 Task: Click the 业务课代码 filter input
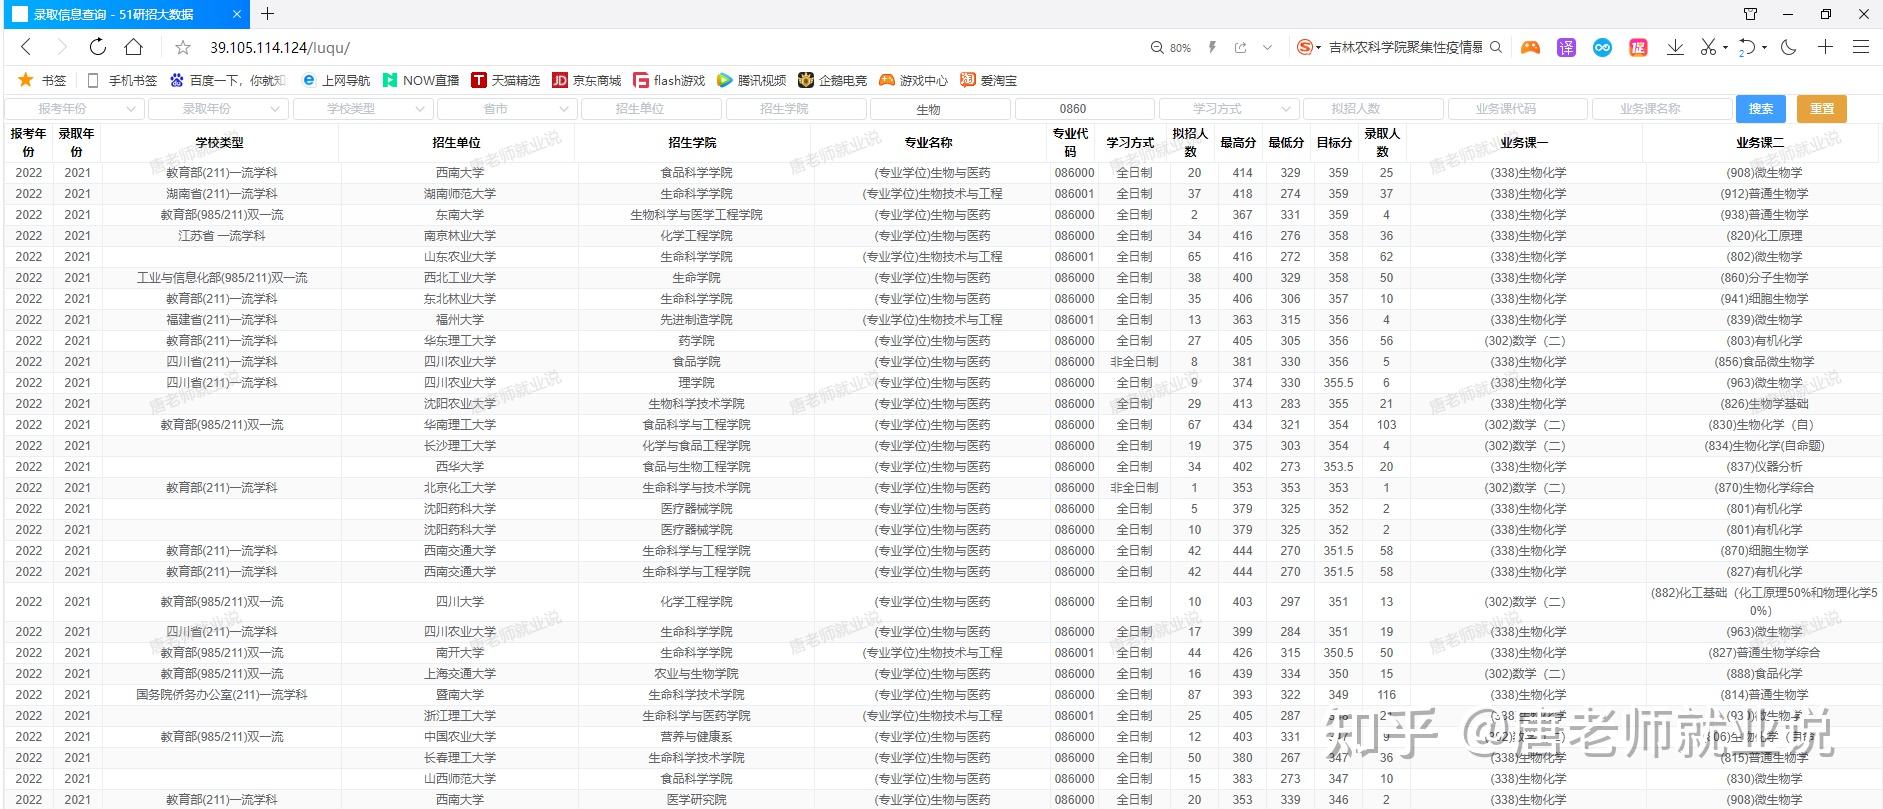[1517, 109]
